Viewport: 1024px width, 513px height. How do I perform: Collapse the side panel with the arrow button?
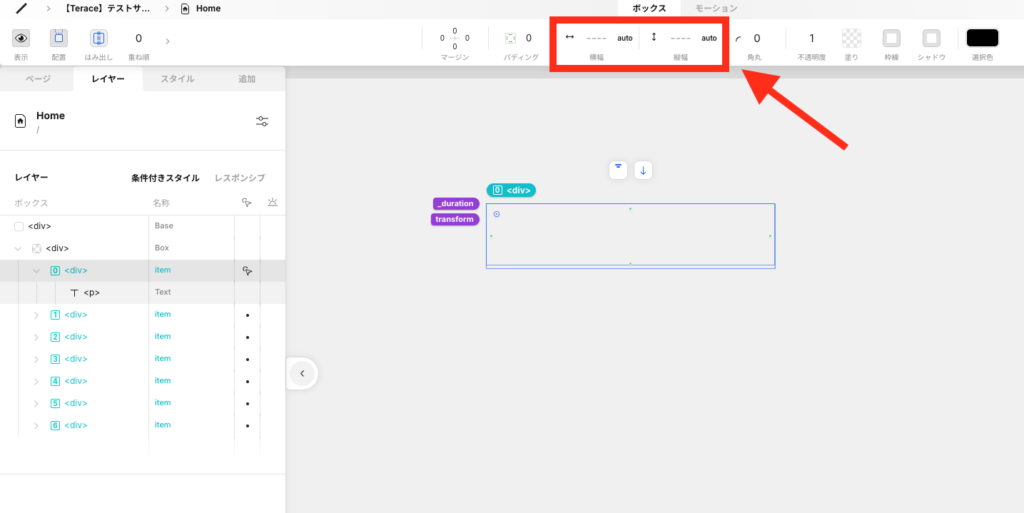coord(302,373)
